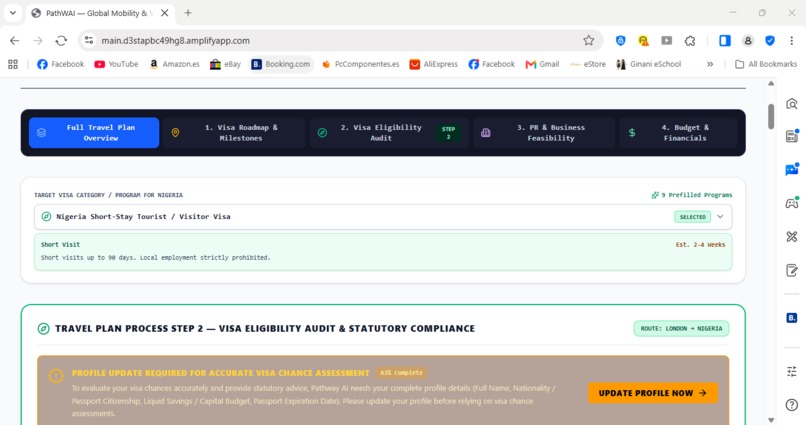
Task: Open the sidebar search icon
Action: pos(792,104)
